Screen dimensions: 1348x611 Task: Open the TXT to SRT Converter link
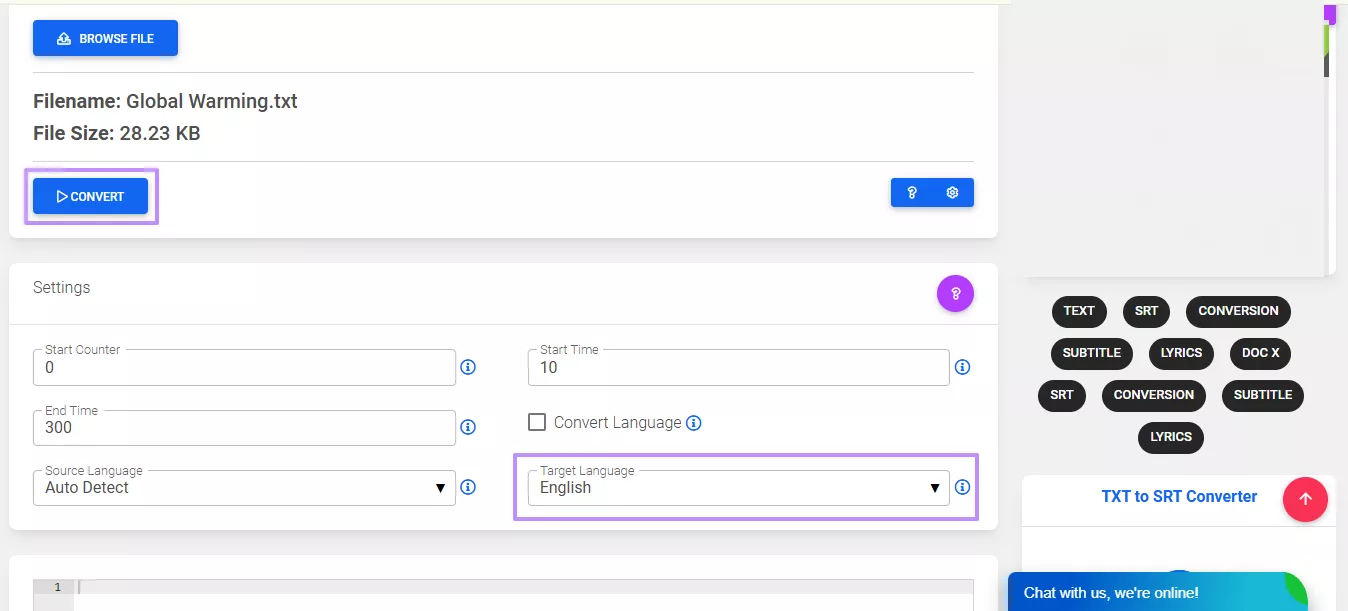[x=1179, y=496]
